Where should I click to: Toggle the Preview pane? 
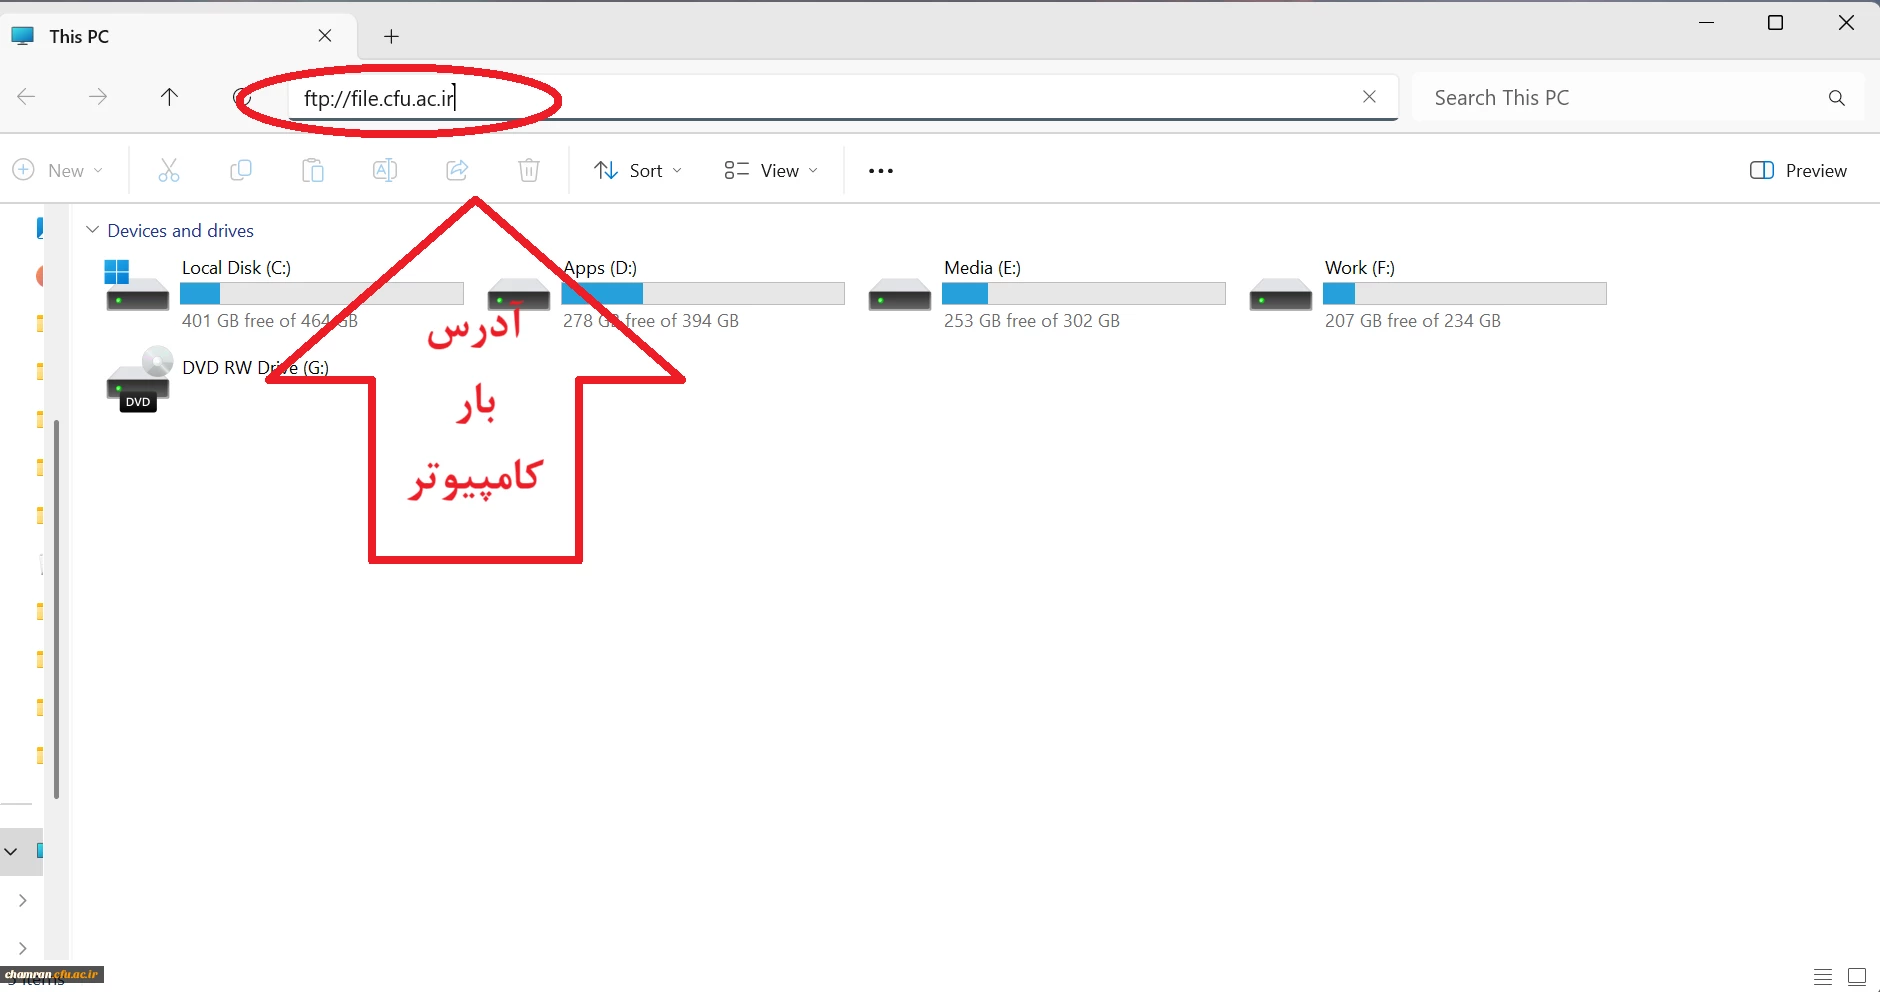(1798, 171)
